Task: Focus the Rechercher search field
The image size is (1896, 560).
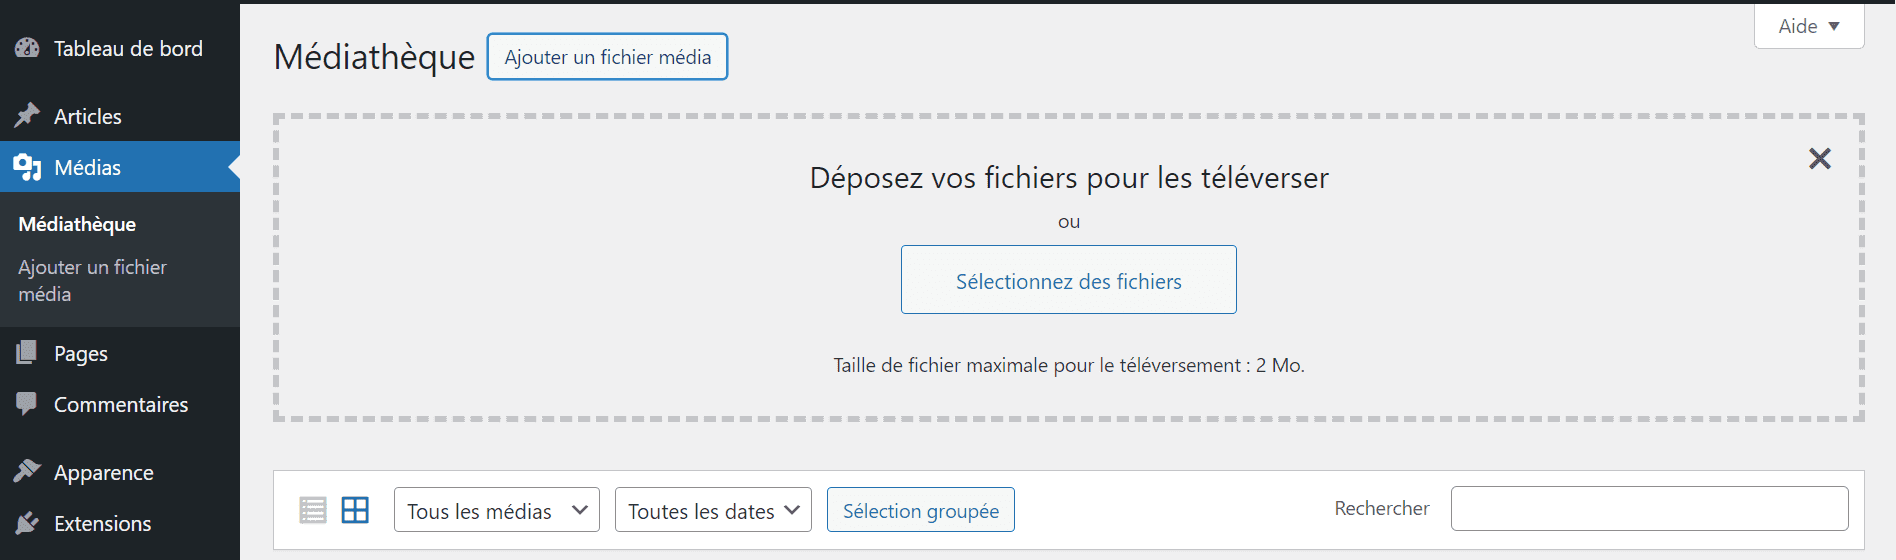Action: pyautogui.click(x=1650, y=509)
